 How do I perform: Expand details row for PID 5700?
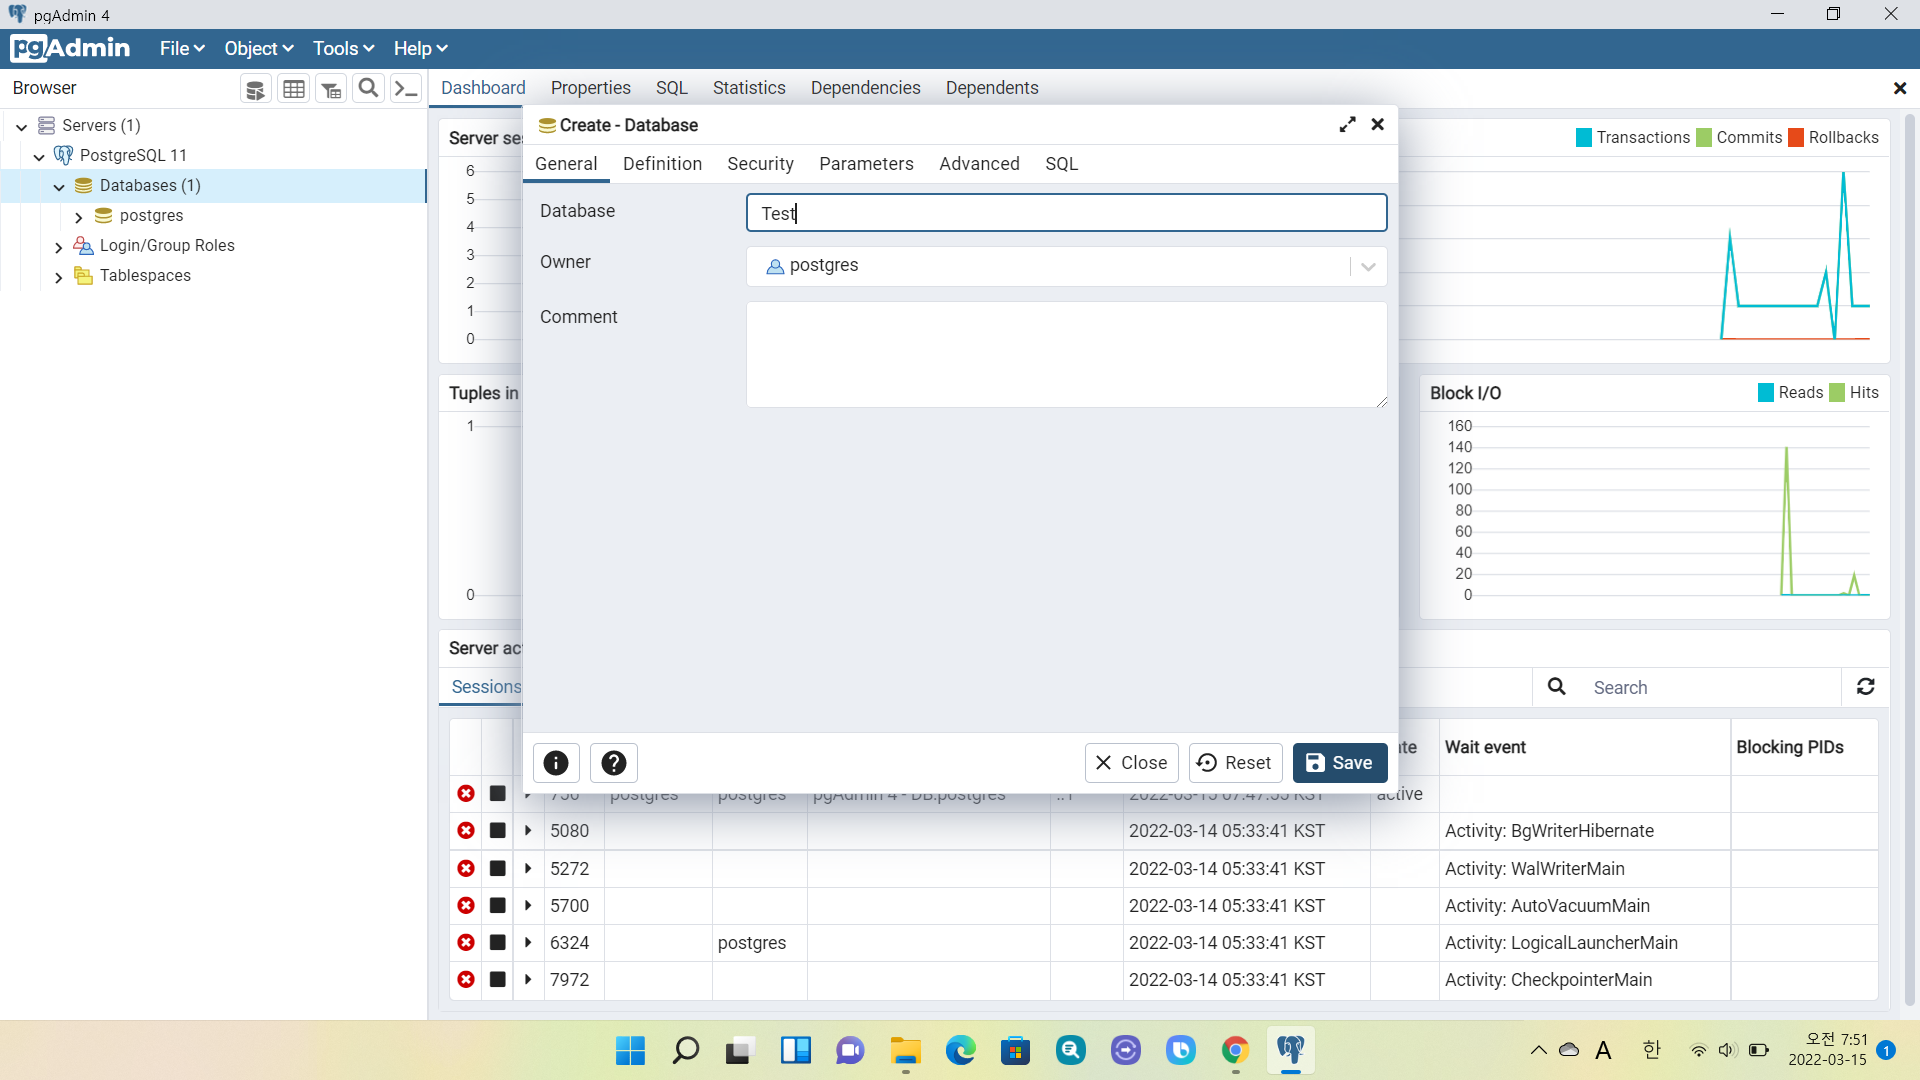pyautogui.click(x=528, y=906)
